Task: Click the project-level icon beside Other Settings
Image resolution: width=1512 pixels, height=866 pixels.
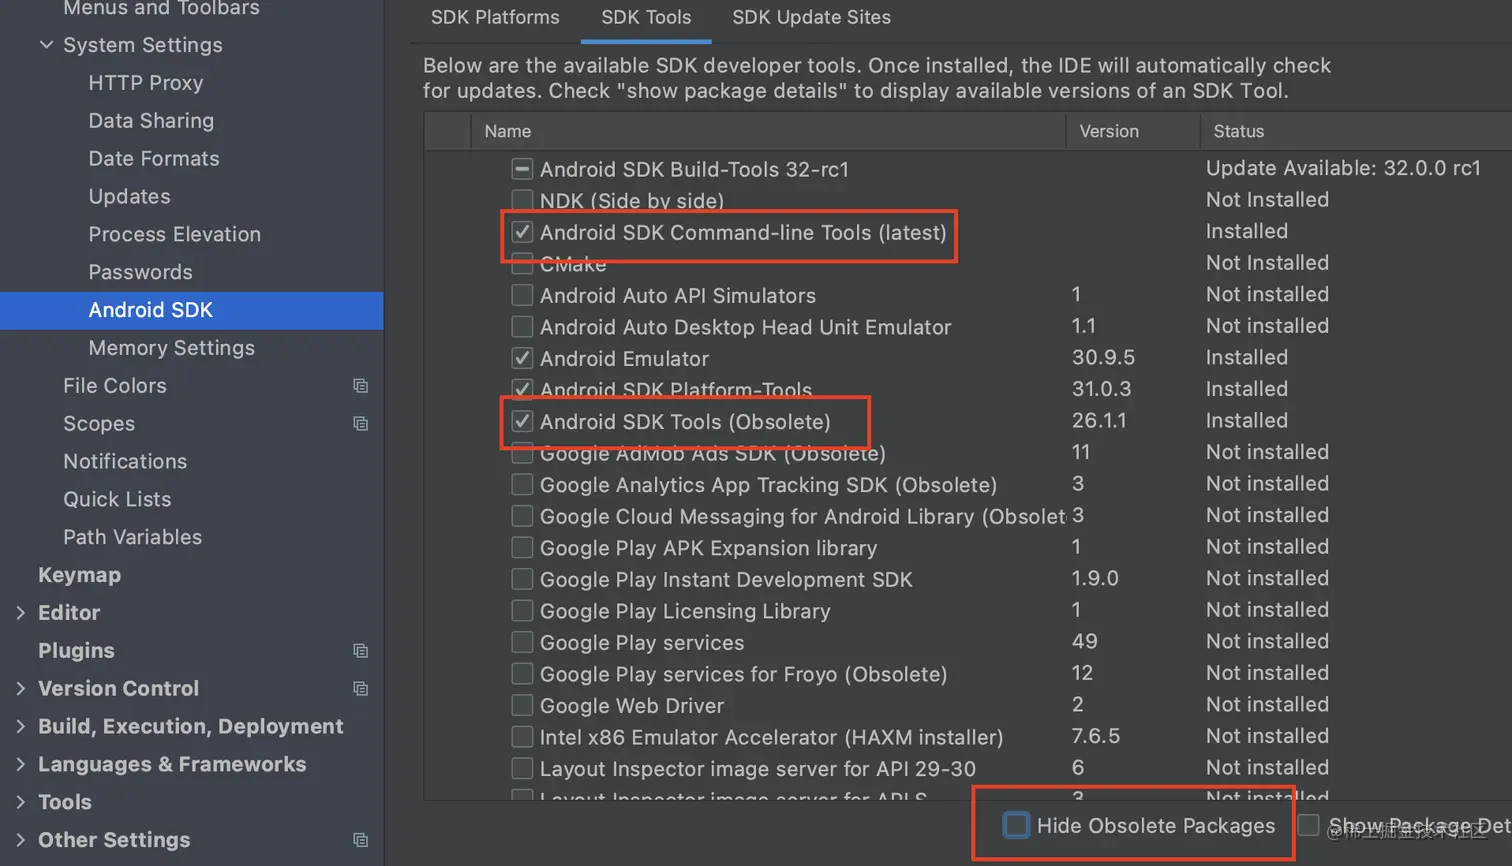Action: (361, 840)
